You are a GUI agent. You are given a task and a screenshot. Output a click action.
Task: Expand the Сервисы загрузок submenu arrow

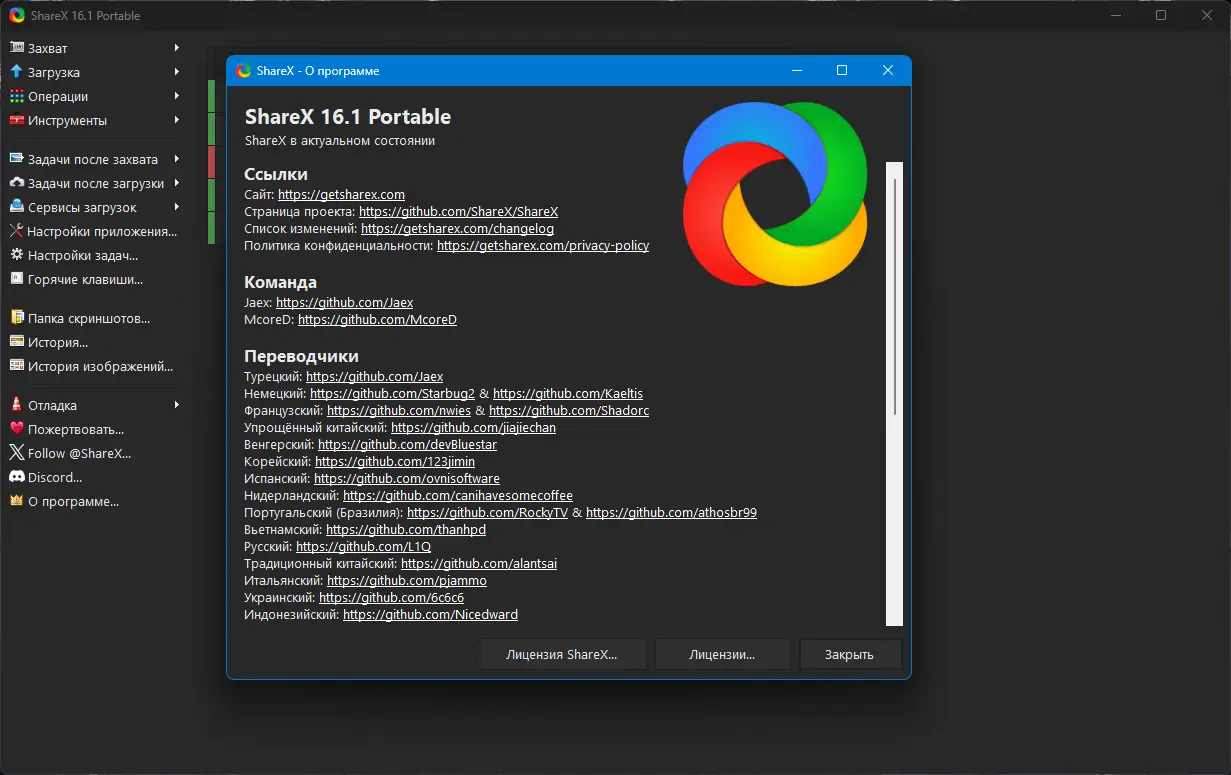coord(177,207)
